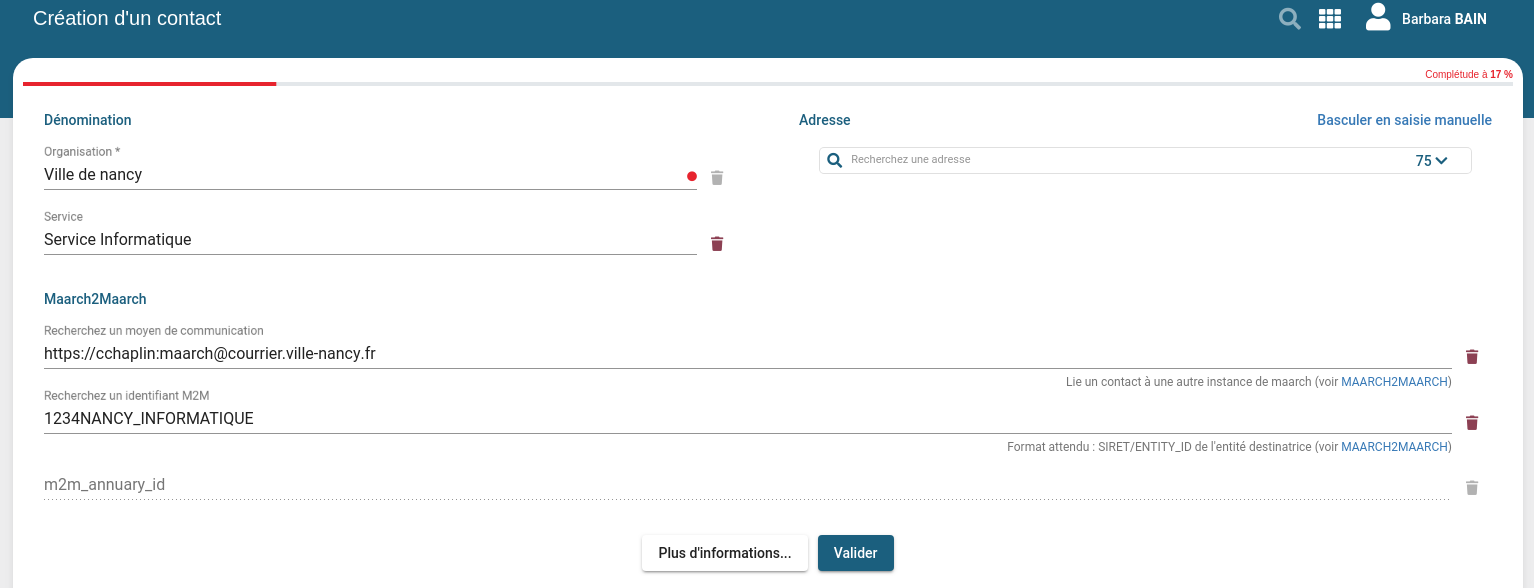Click the search magnifier icon in header
This screenshot has height=588, width=1534.
1290,19
